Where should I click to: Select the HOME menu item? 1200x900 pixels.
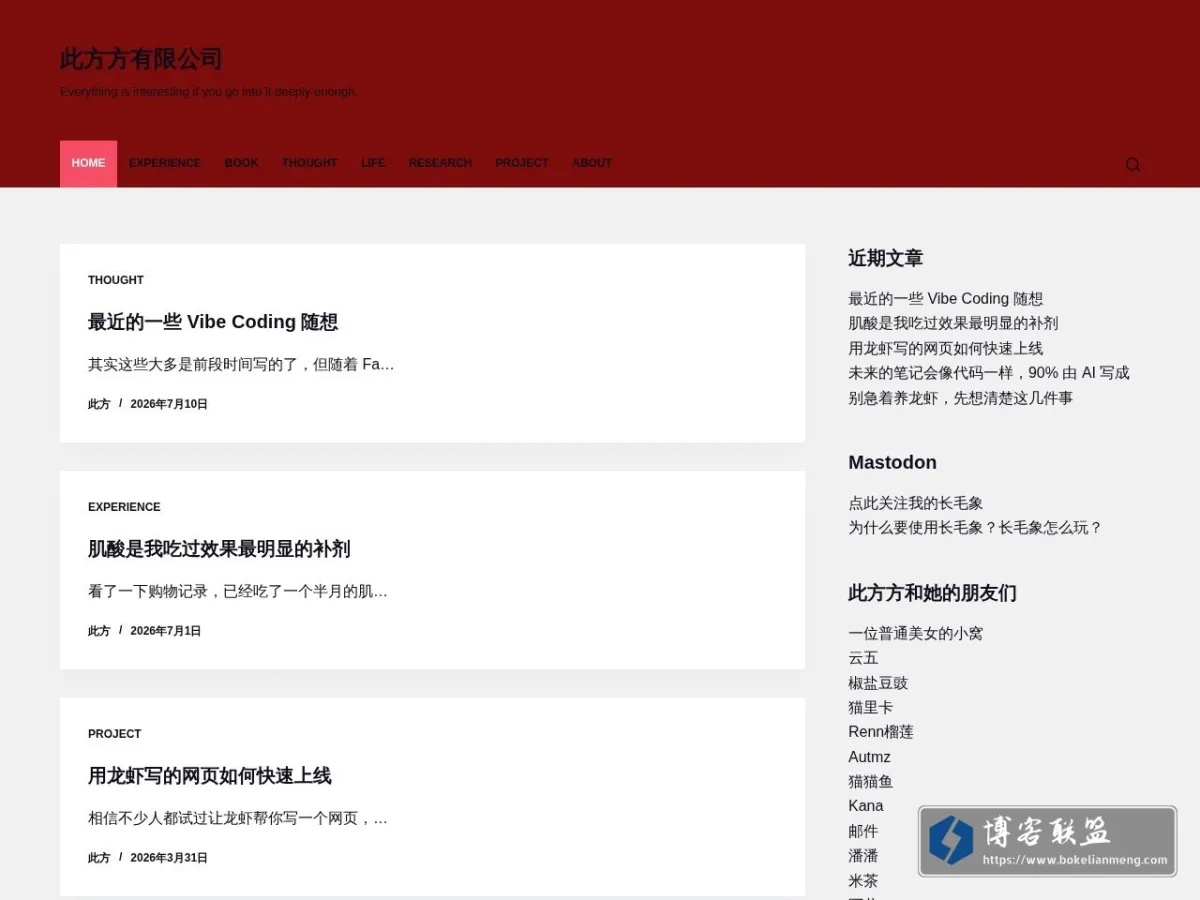(x=88, y=163)
